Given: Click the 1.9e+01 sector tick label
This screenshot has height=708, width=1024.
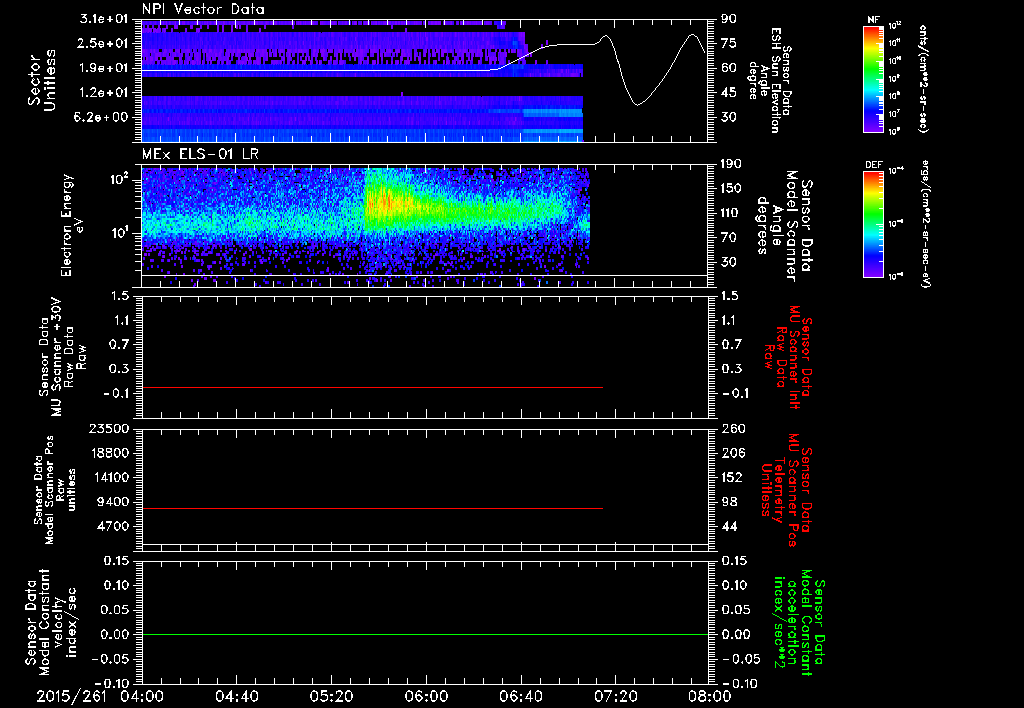Looking at the screenshot, I should click(103, 68).
